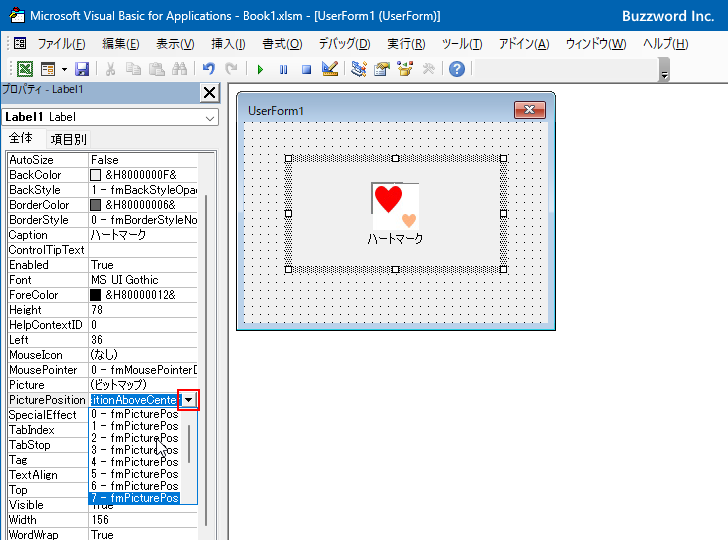Open the 編集(E) menu

121,44
